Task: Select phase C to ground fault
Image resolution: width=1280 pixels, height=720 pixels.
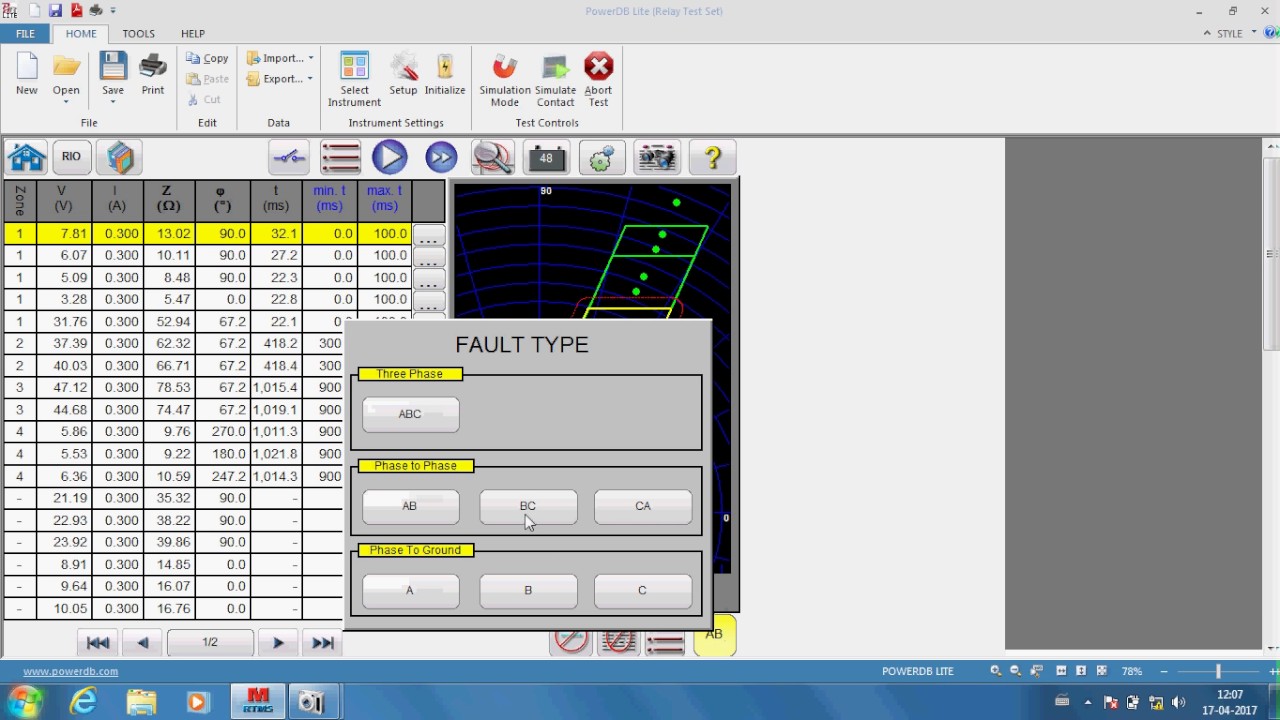Action: (x=642, y=590)
